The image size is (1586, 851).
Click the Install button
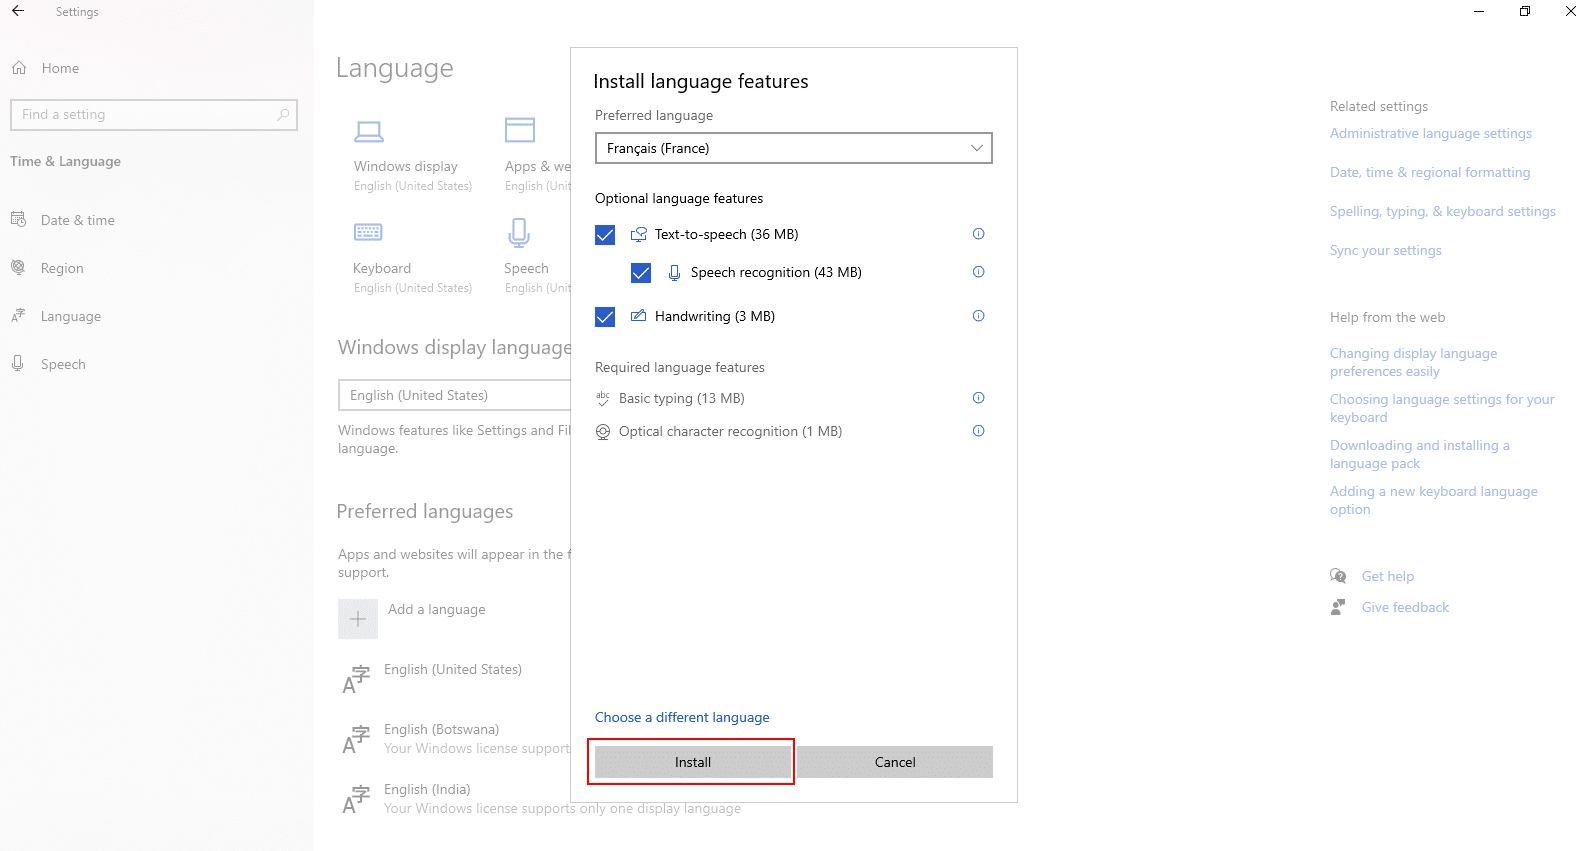pos(693,762)
